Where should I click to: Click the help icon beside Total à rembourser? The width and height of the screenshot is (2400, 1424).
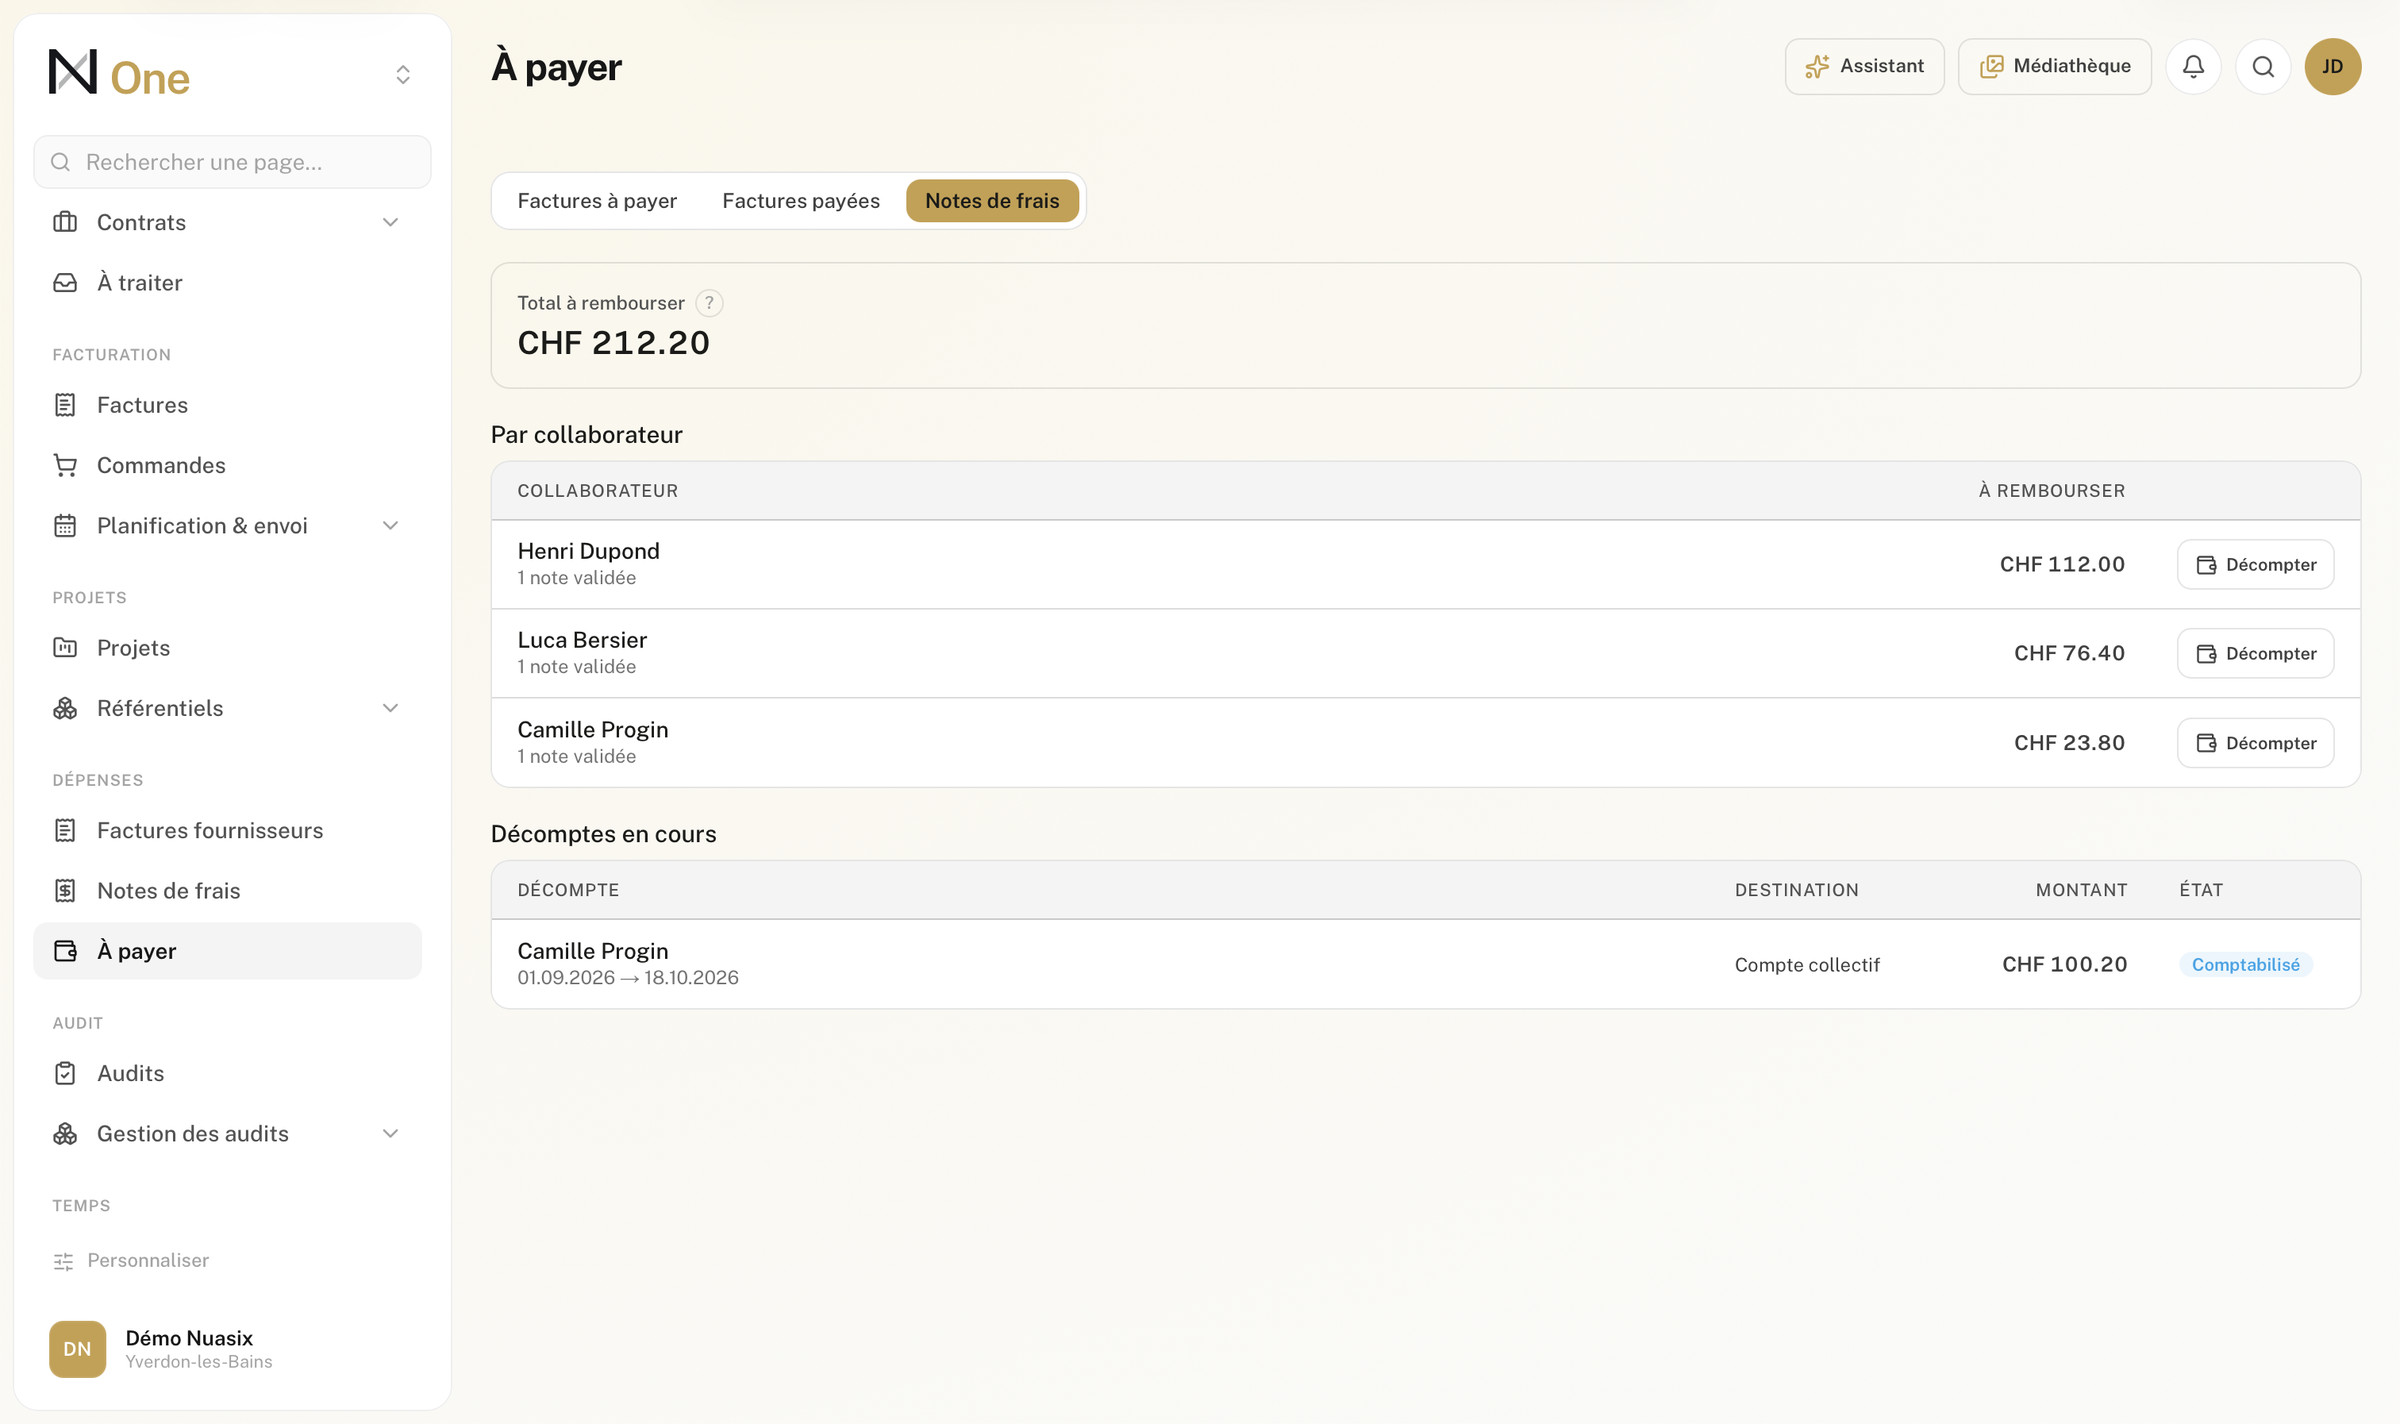709,303
